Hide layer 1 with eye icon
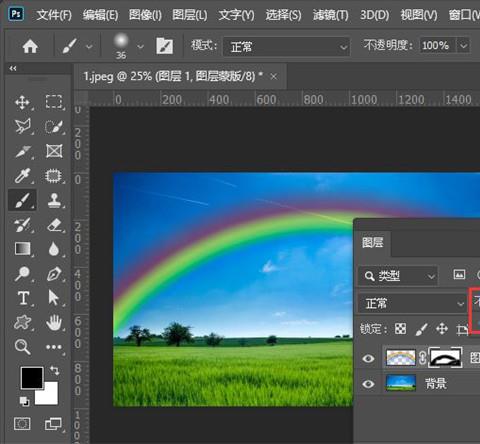The image size is (480, 444). (x=368, y=359)
